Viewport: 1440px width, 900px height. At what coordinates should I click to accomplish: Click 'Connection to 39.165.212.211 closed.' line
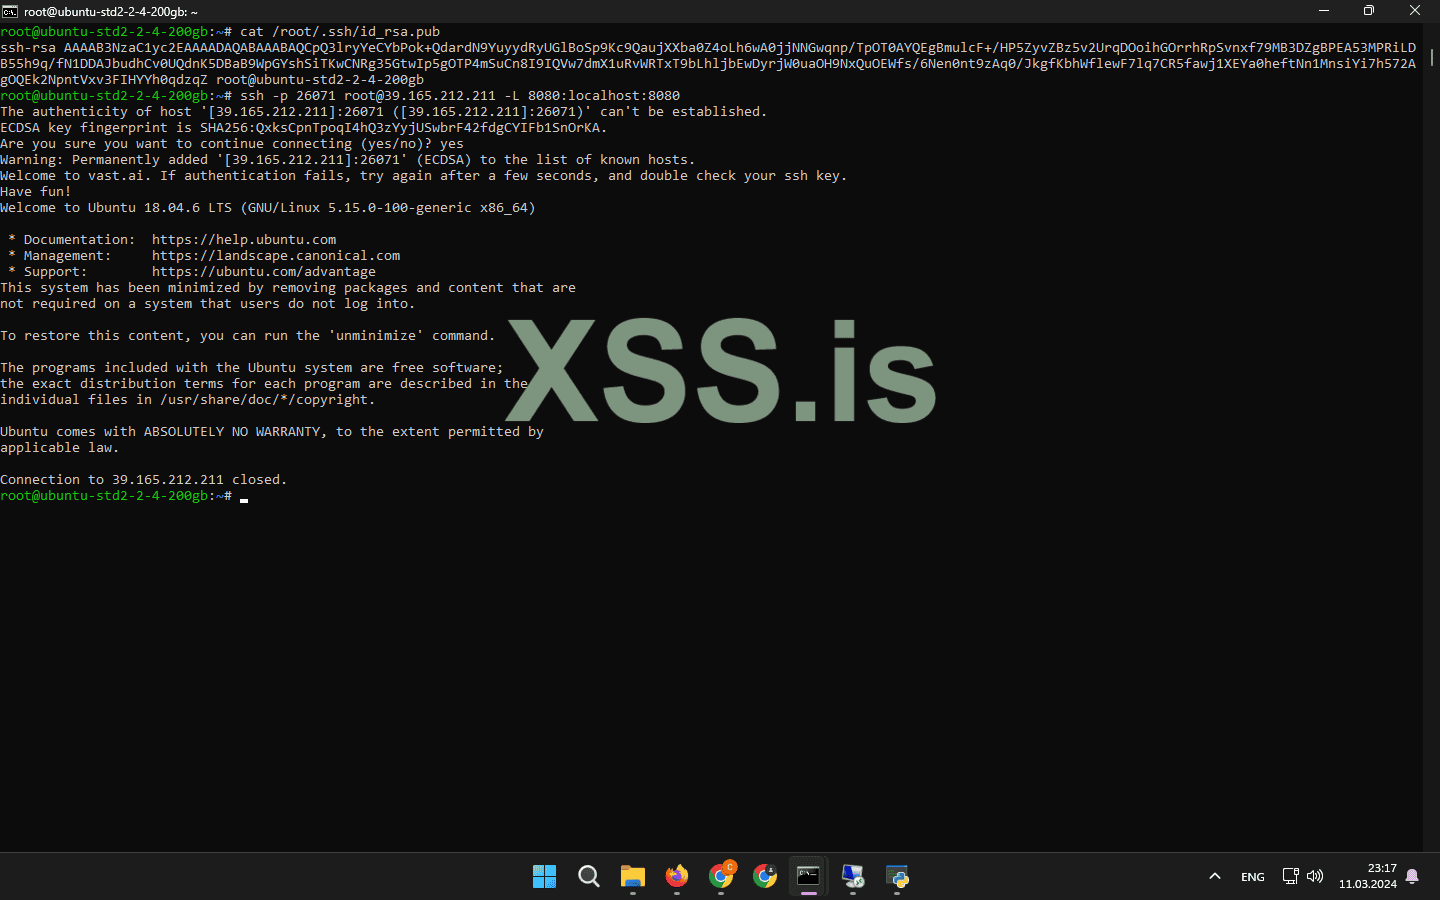(144, 479)
